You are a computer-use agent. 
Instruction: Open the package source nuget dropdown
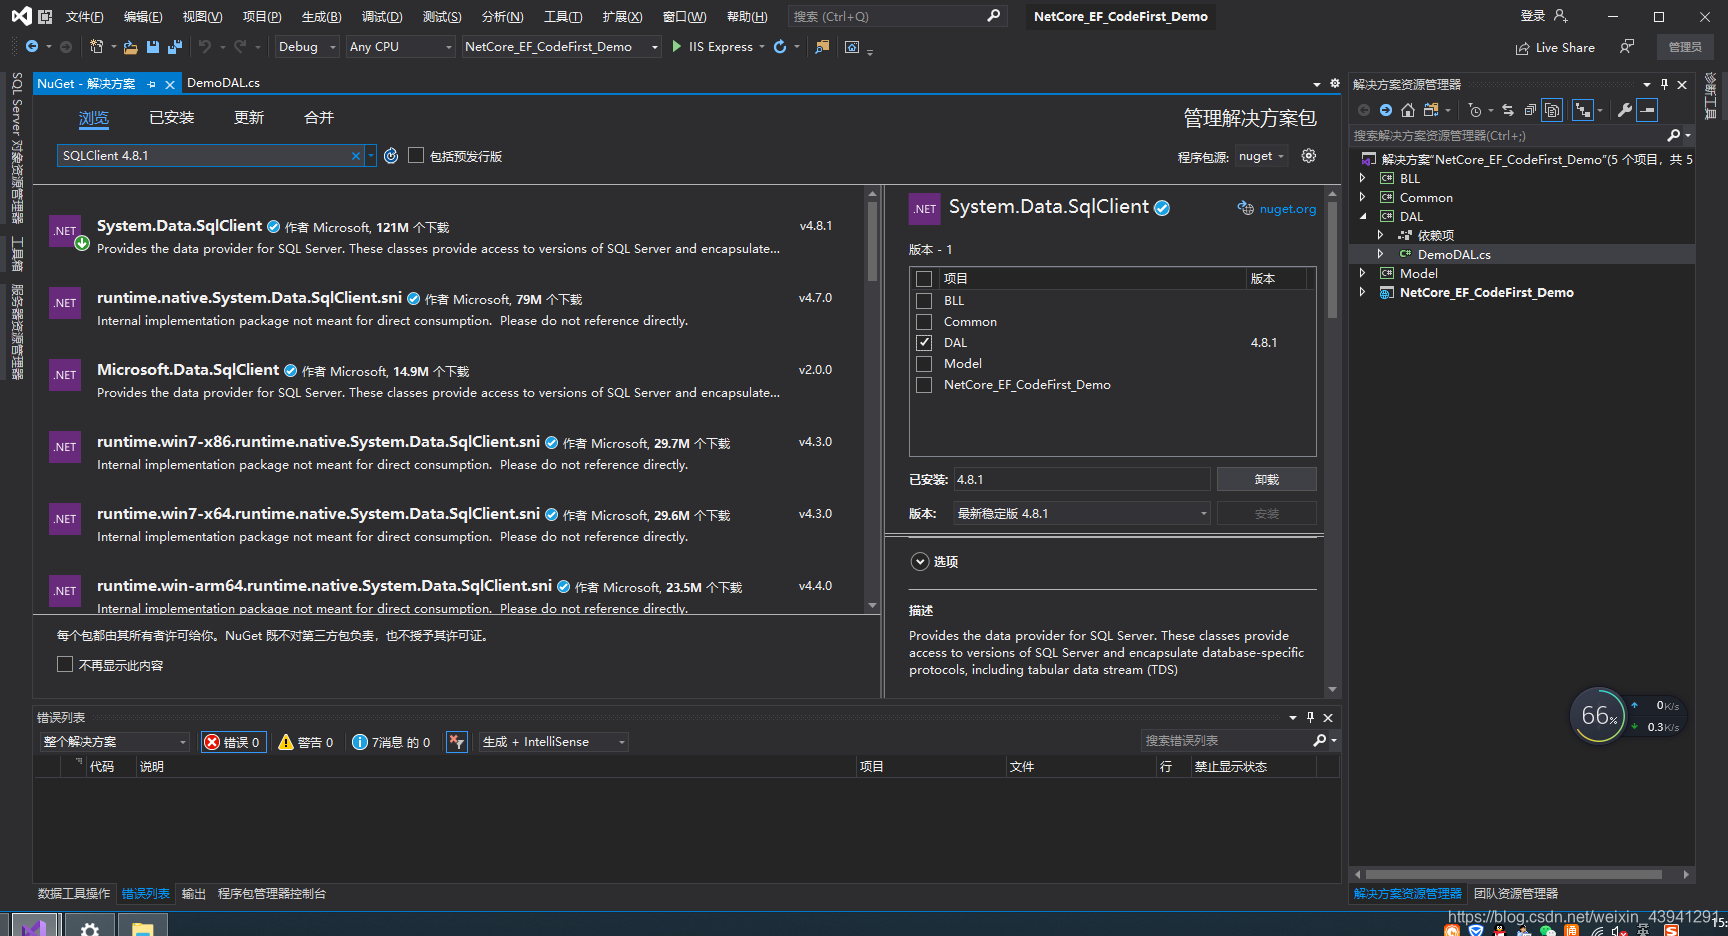point(1262,156)
